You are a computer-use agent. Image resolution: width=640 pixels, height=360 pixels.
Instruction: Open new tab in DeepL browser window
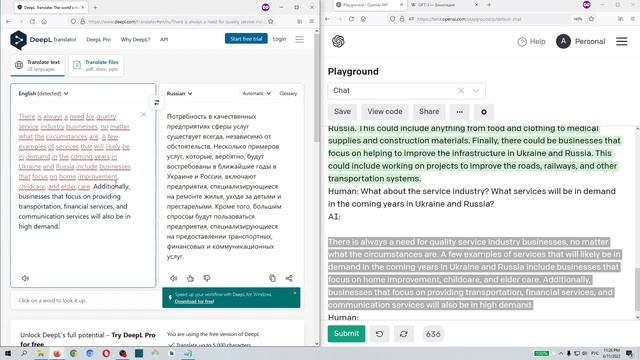click(95, 7)
